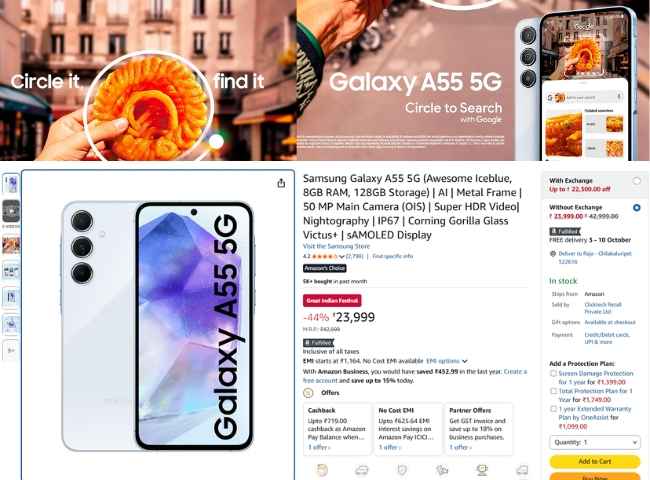The width and height of the screenshot is (650, 480).
Task: Open the Visit the Samsung Store link
Action: click(x=336, y=246)
